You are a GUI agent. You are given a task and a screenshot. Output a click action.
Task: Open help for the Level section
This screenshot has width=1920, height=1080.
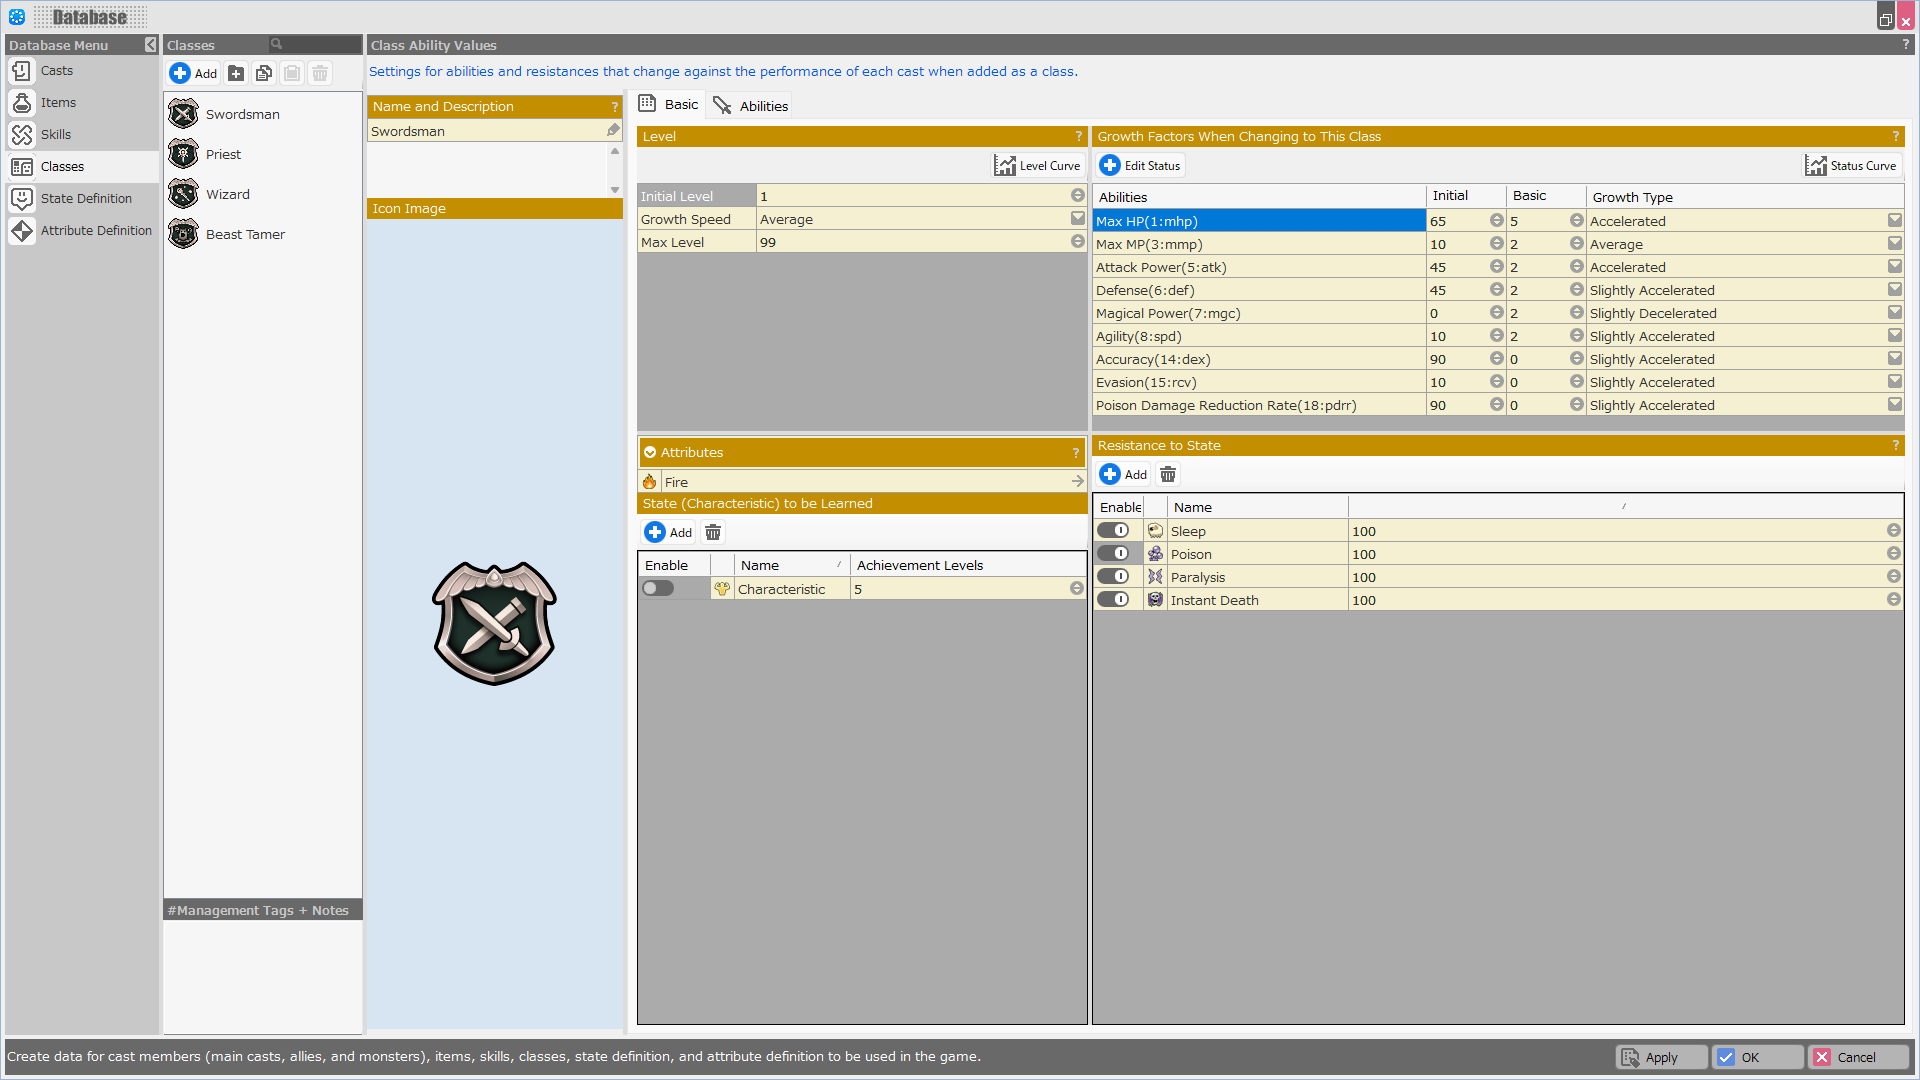(x=1078, y=137)
